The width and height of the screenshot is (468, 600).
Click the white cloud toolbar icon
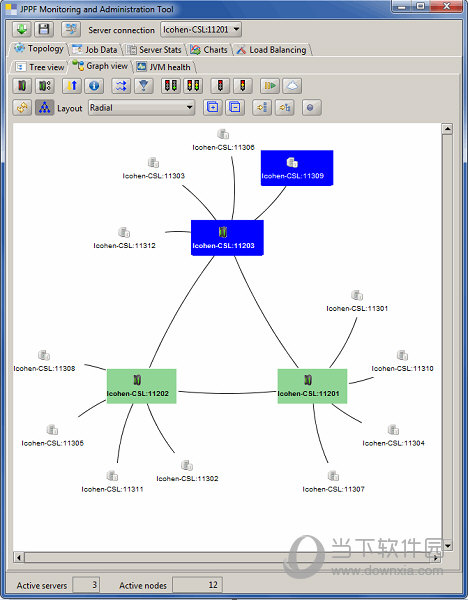tap(292, 86)
